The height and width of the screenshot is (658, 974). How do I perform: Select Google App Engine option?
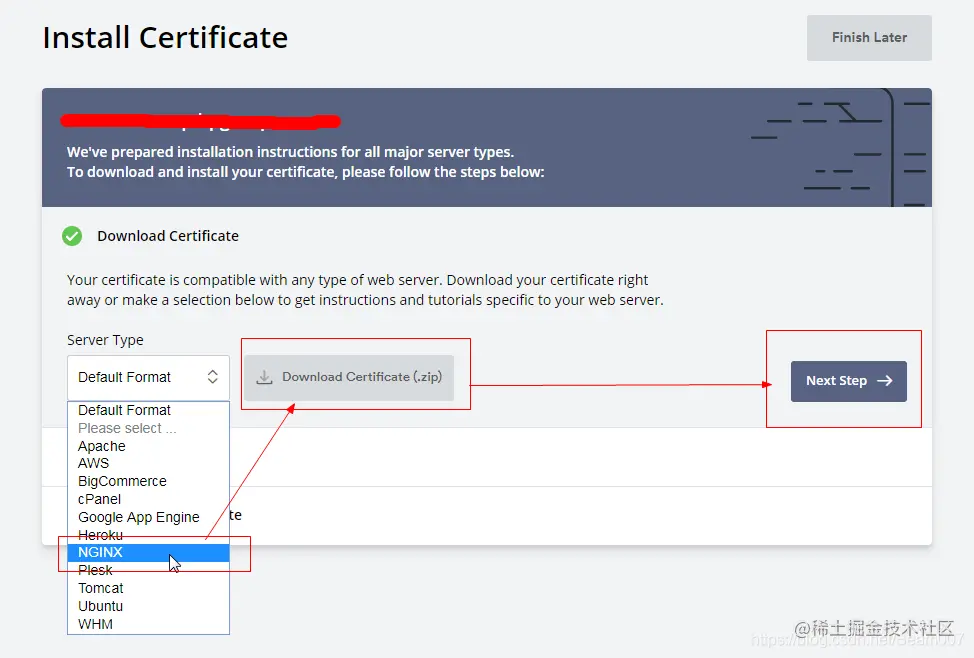click(x=148, y=517)
